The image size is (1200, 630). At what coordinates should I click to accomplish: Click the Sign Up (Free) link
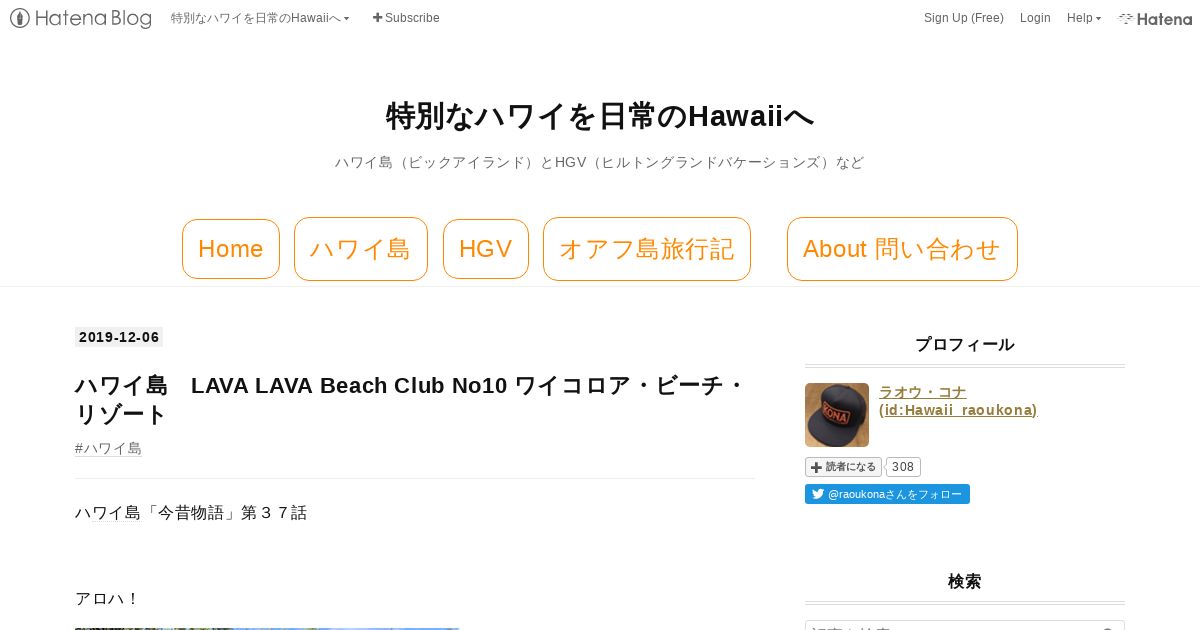coord(964,18)
